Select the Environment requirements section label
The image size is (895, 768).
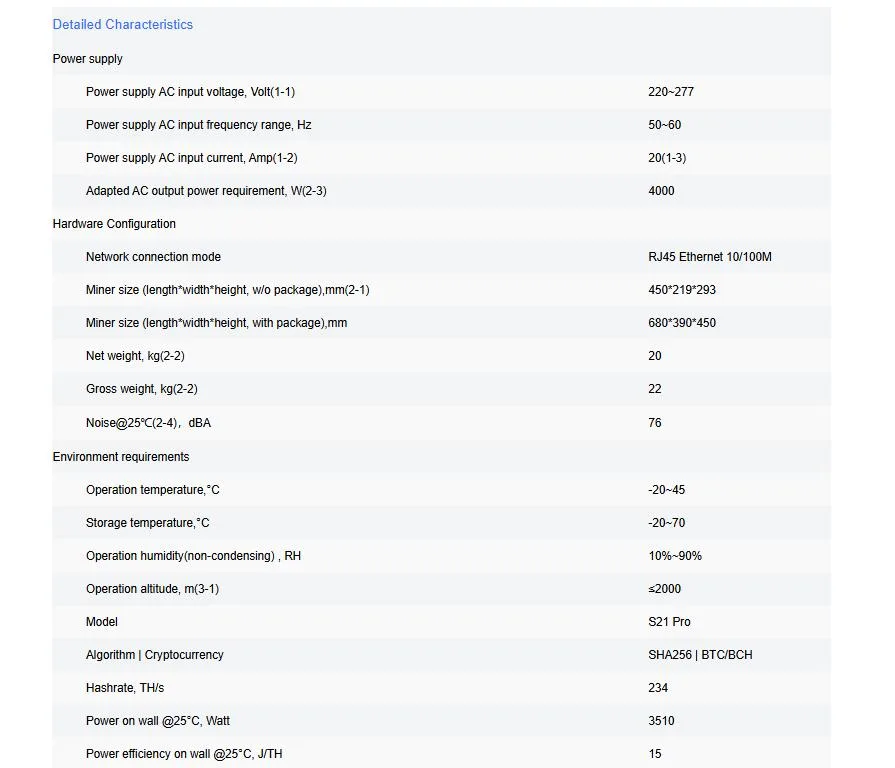(x=121, y=456)
